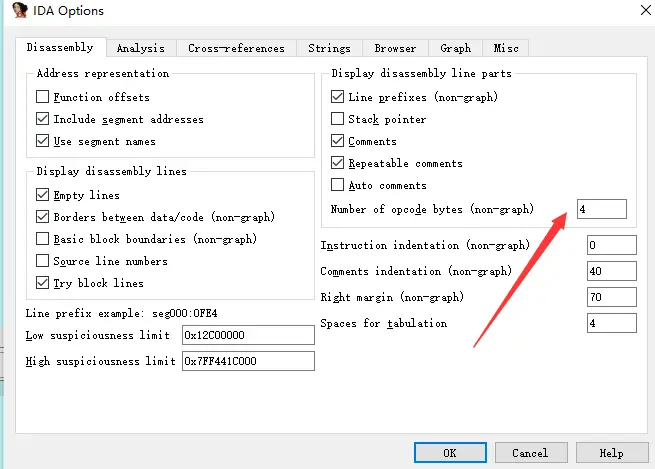This screenshot has width=655, height=469.
Task: Uncheck the Comments checkbox
Action: (338, 141)
